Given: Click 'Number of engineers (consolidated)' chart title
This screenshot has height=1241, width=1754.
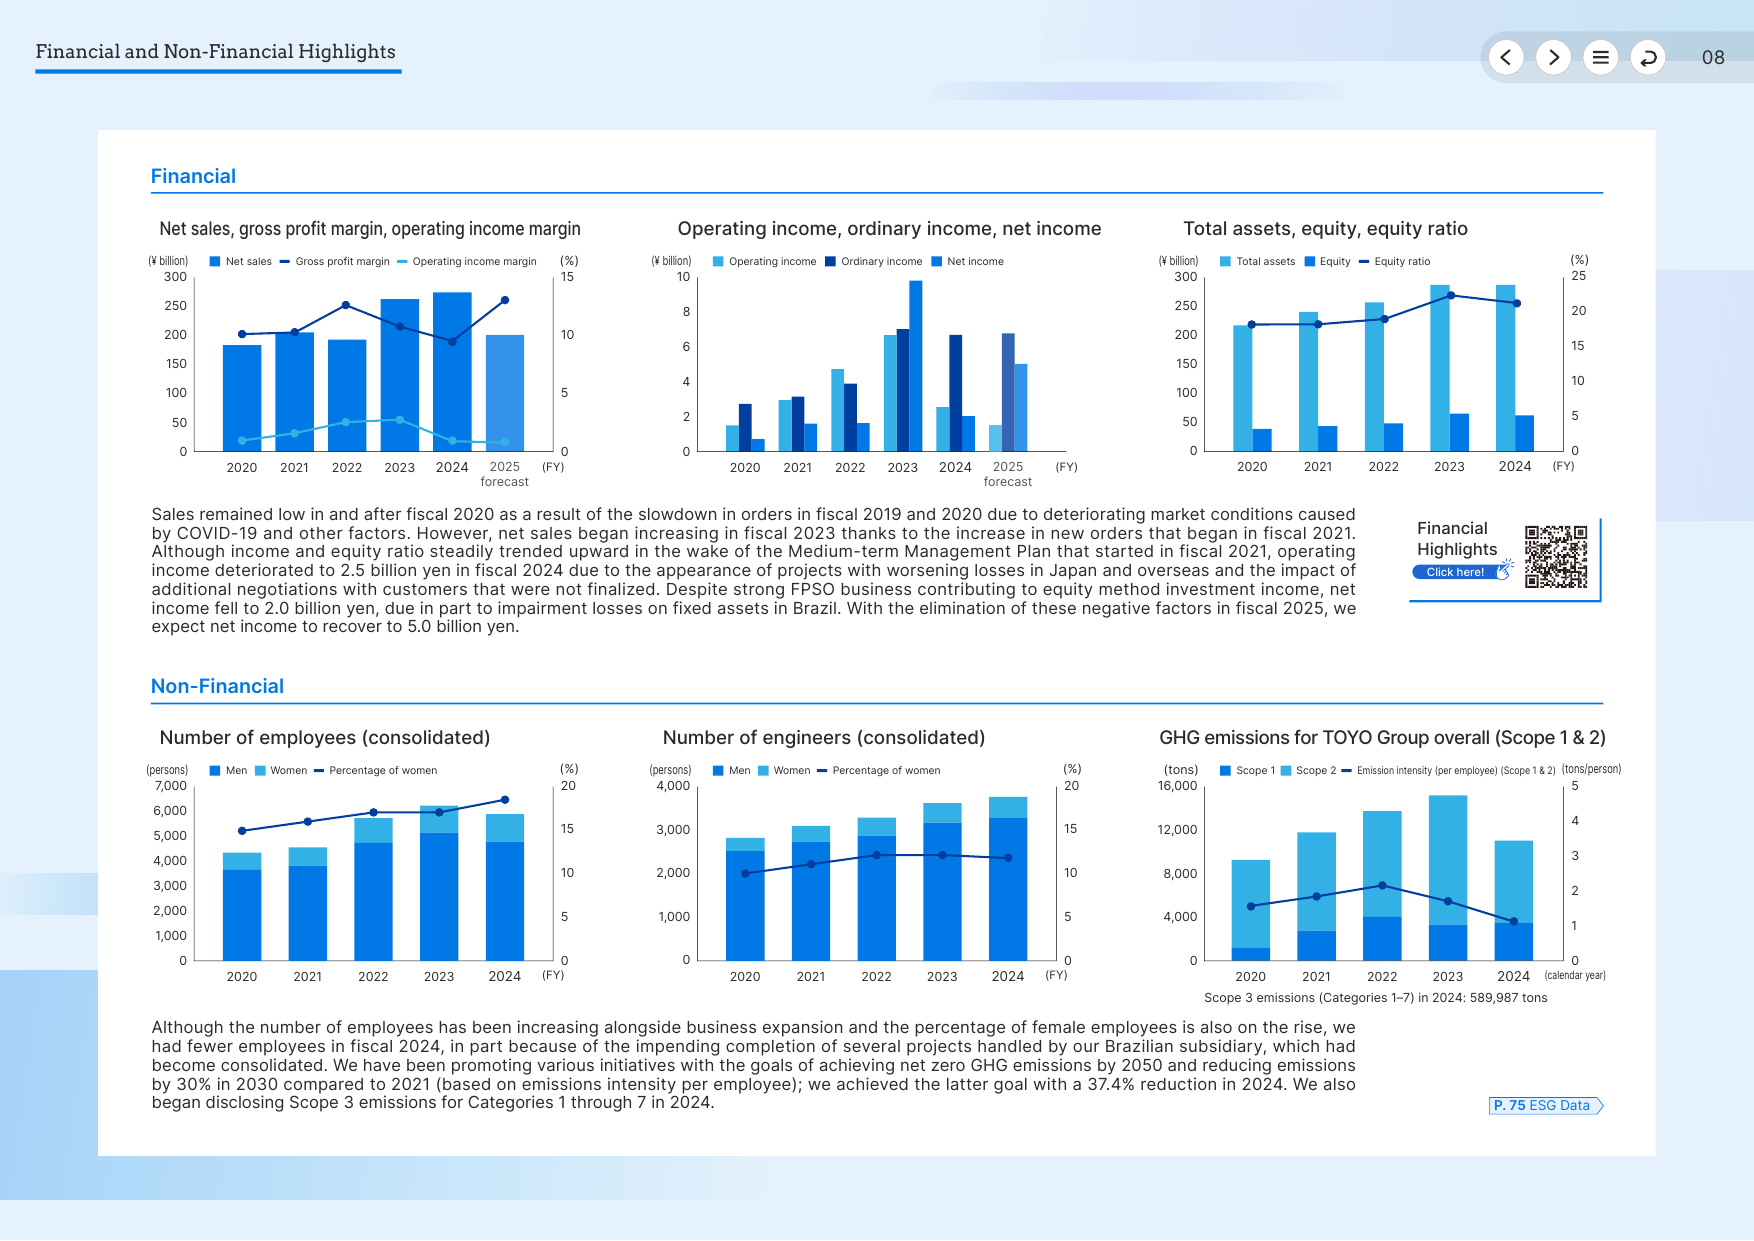Looking at the screenshot, I should [824, 738].
